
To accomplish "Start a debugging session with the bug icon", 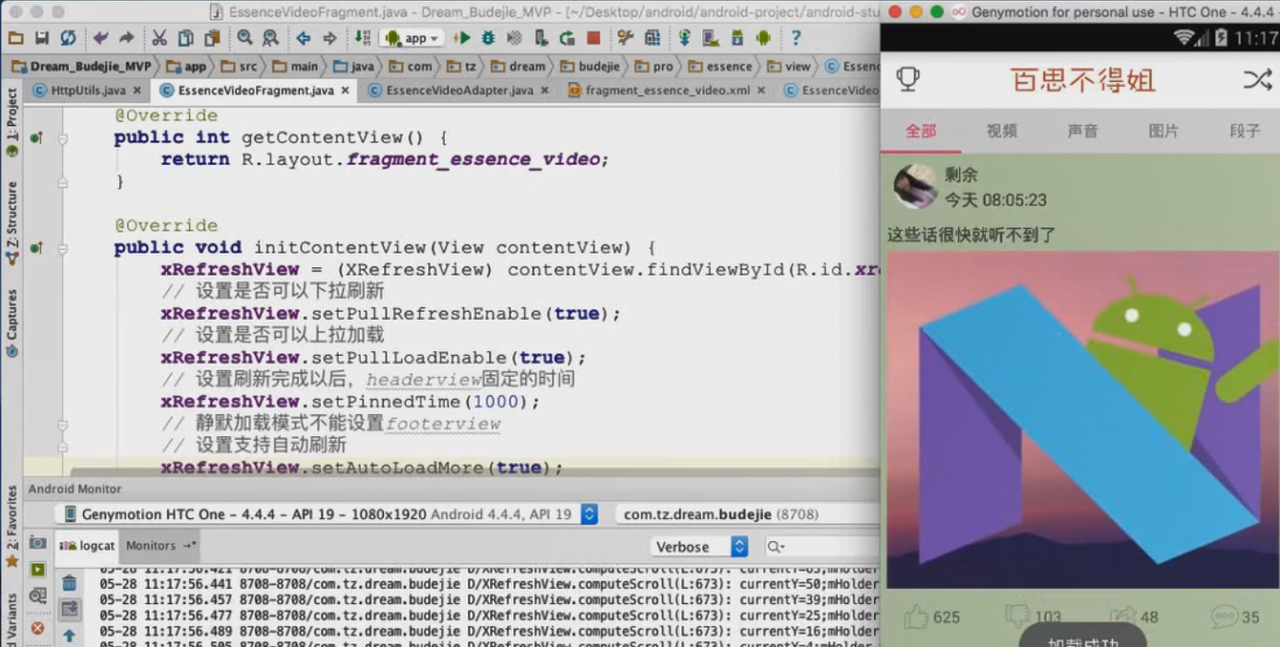I will pos(489,38).
